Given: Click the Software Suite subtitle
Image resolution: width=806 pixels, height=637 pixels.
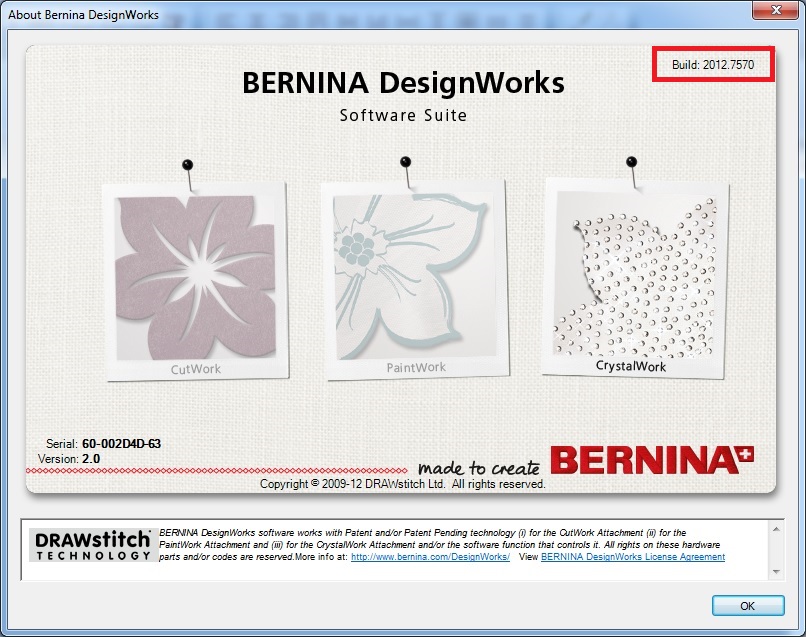Looking at the screenshot, I should click(403, 115).
